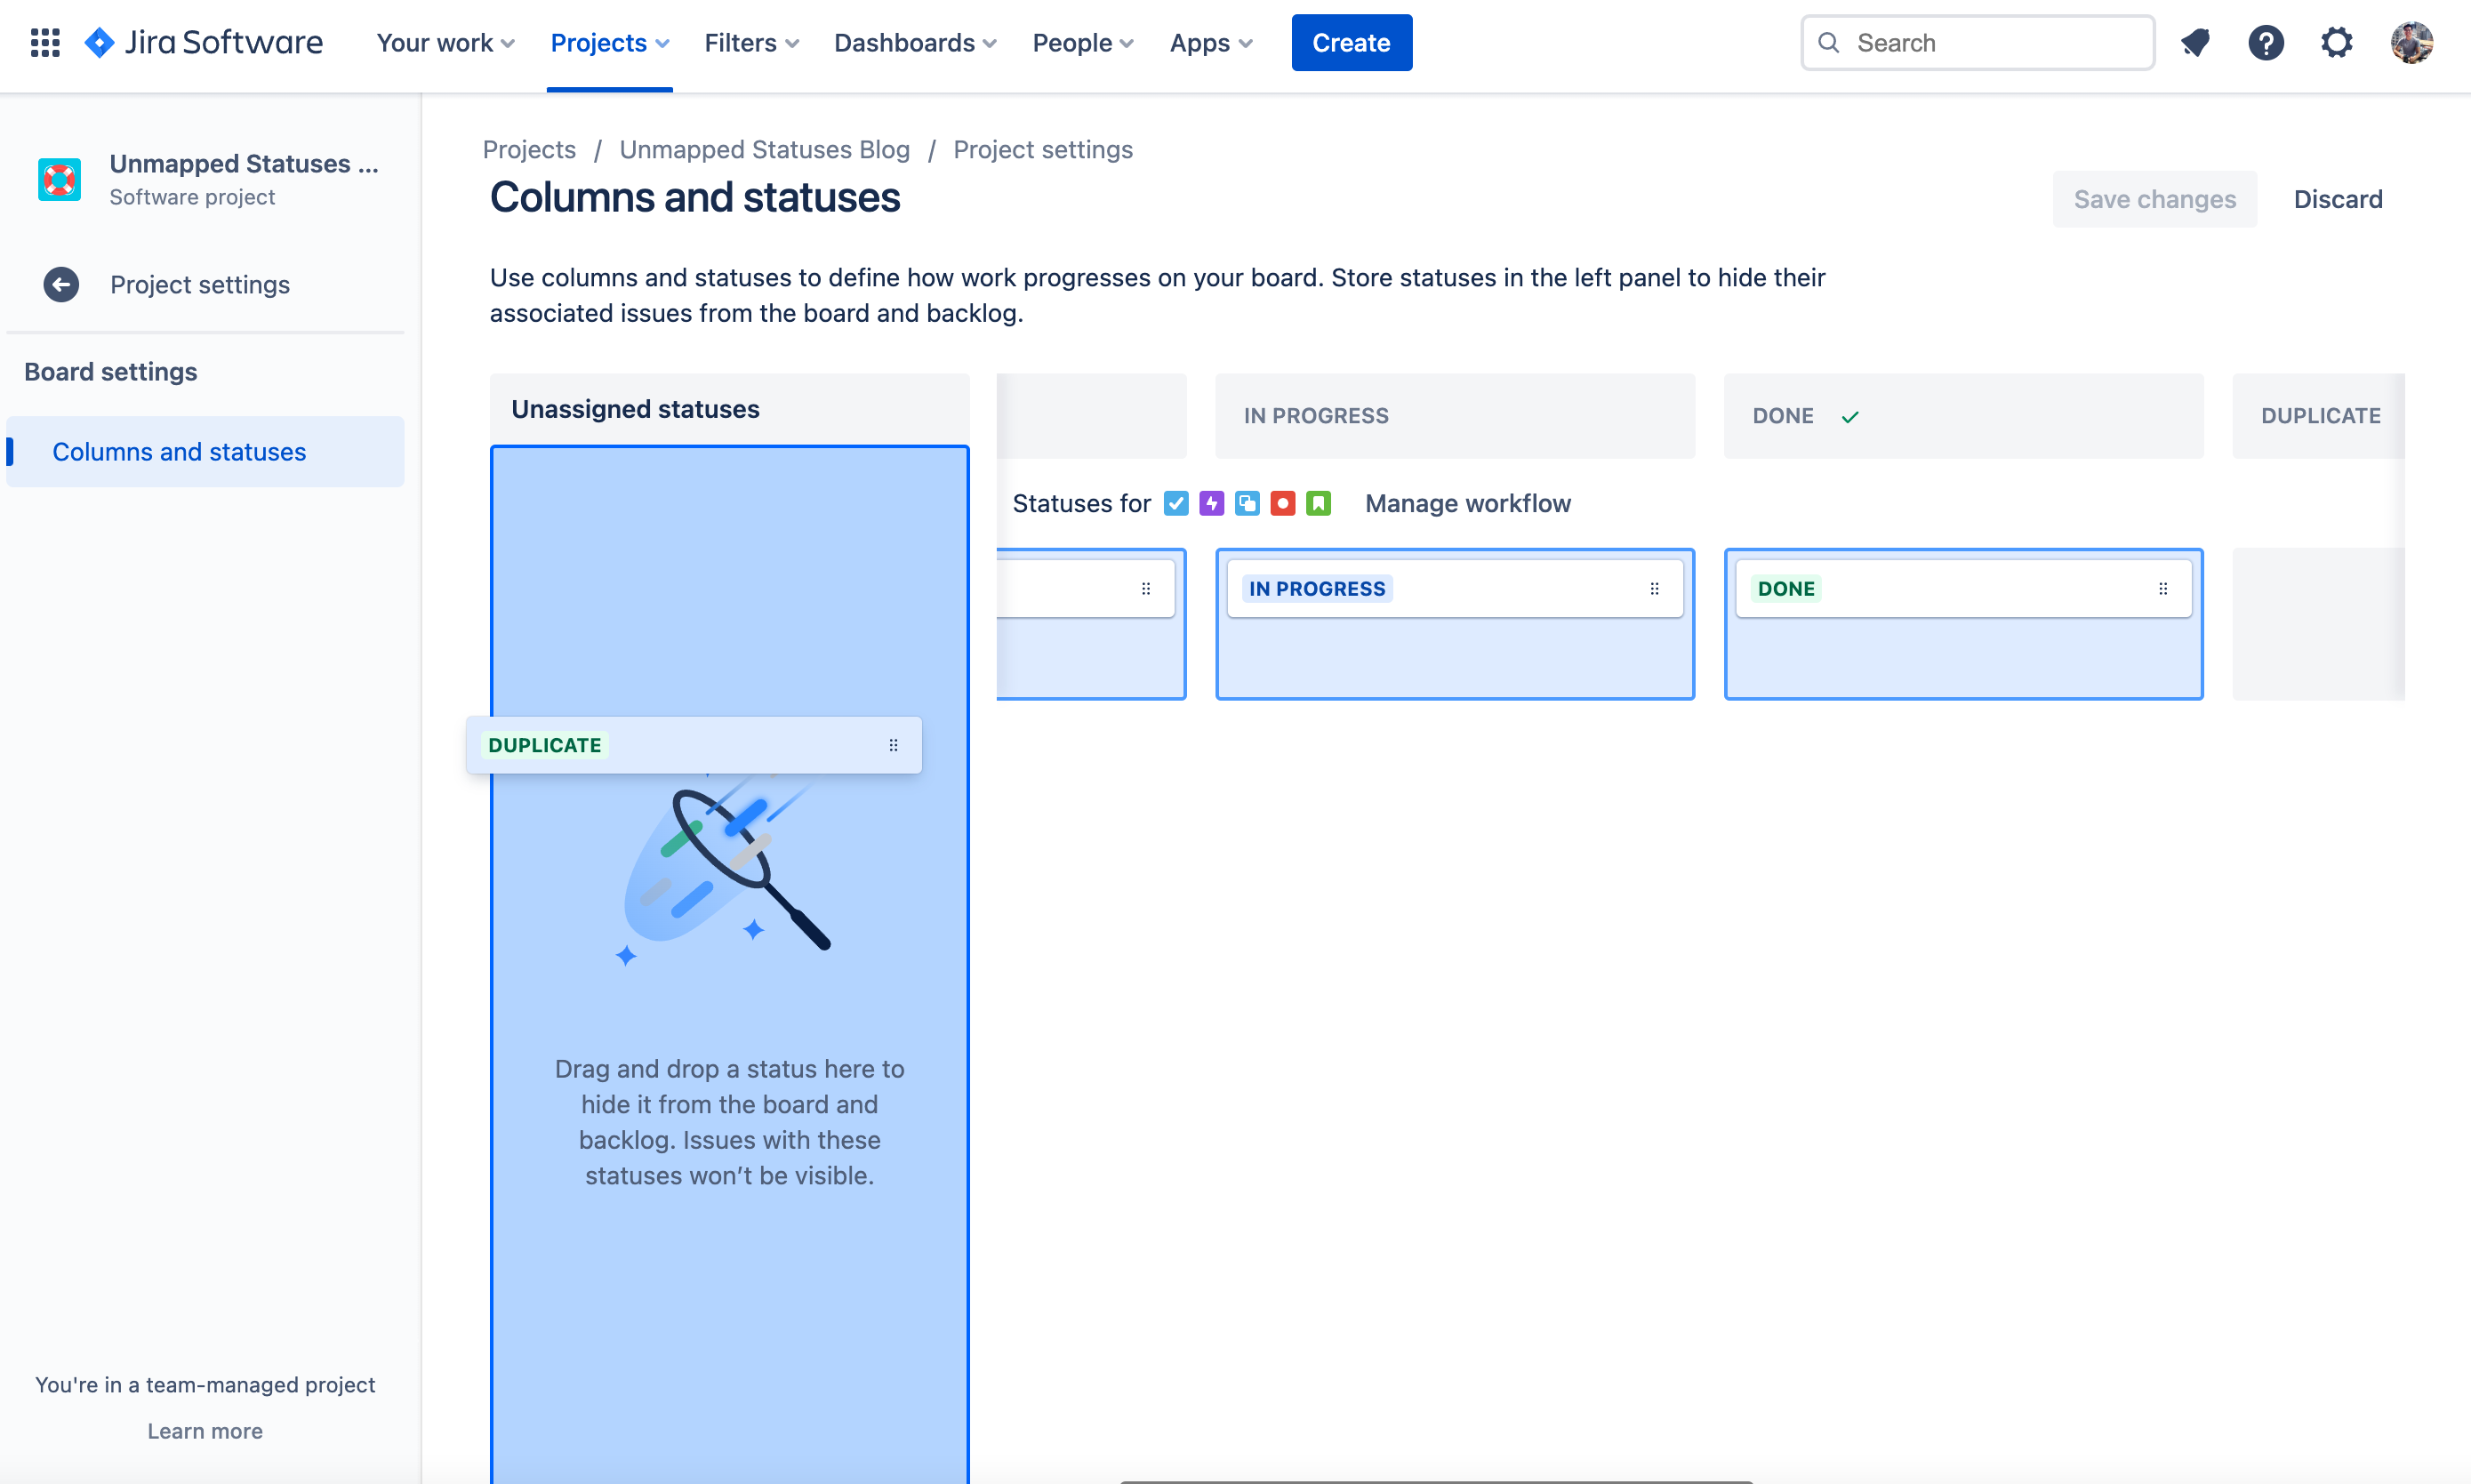Click into the Search field

(x=1977, y=43)
